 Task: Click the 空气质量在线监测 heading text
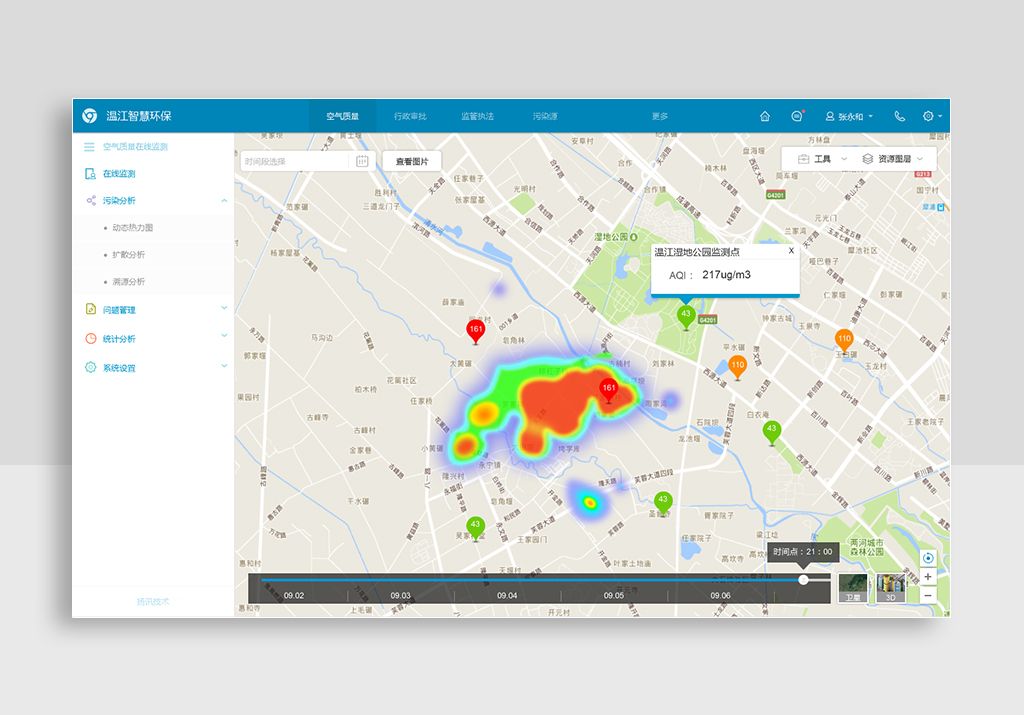135,147
